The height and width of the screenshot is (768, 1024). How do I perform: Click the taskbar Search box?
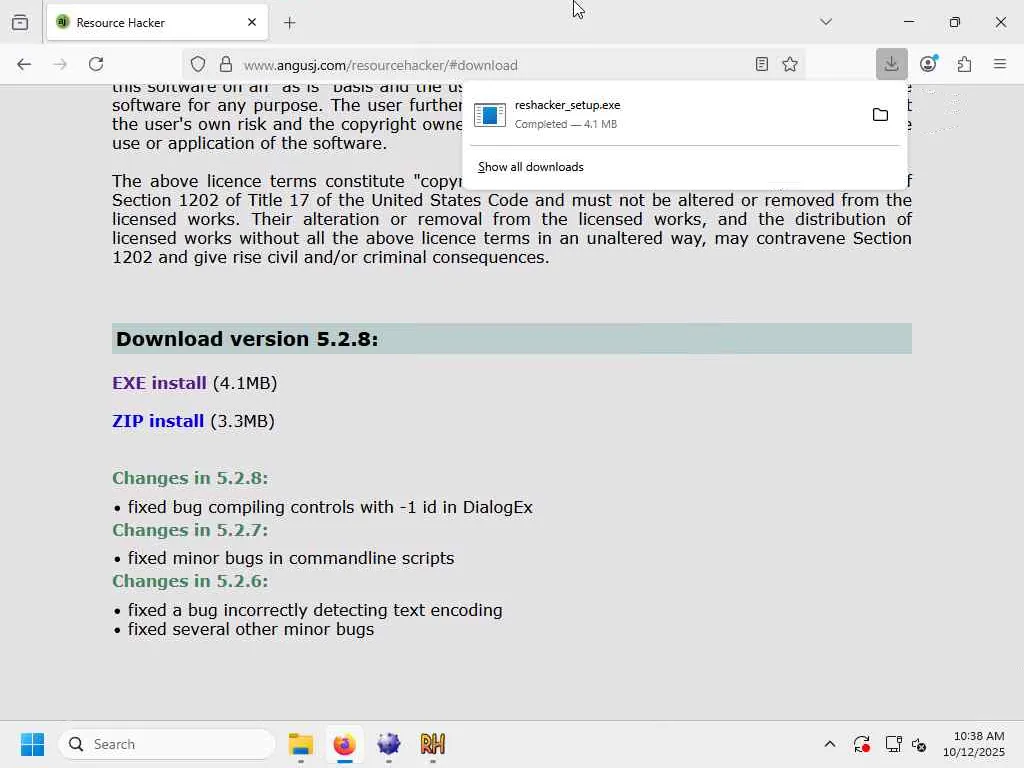pyautogui.click(x=167, y=744)
